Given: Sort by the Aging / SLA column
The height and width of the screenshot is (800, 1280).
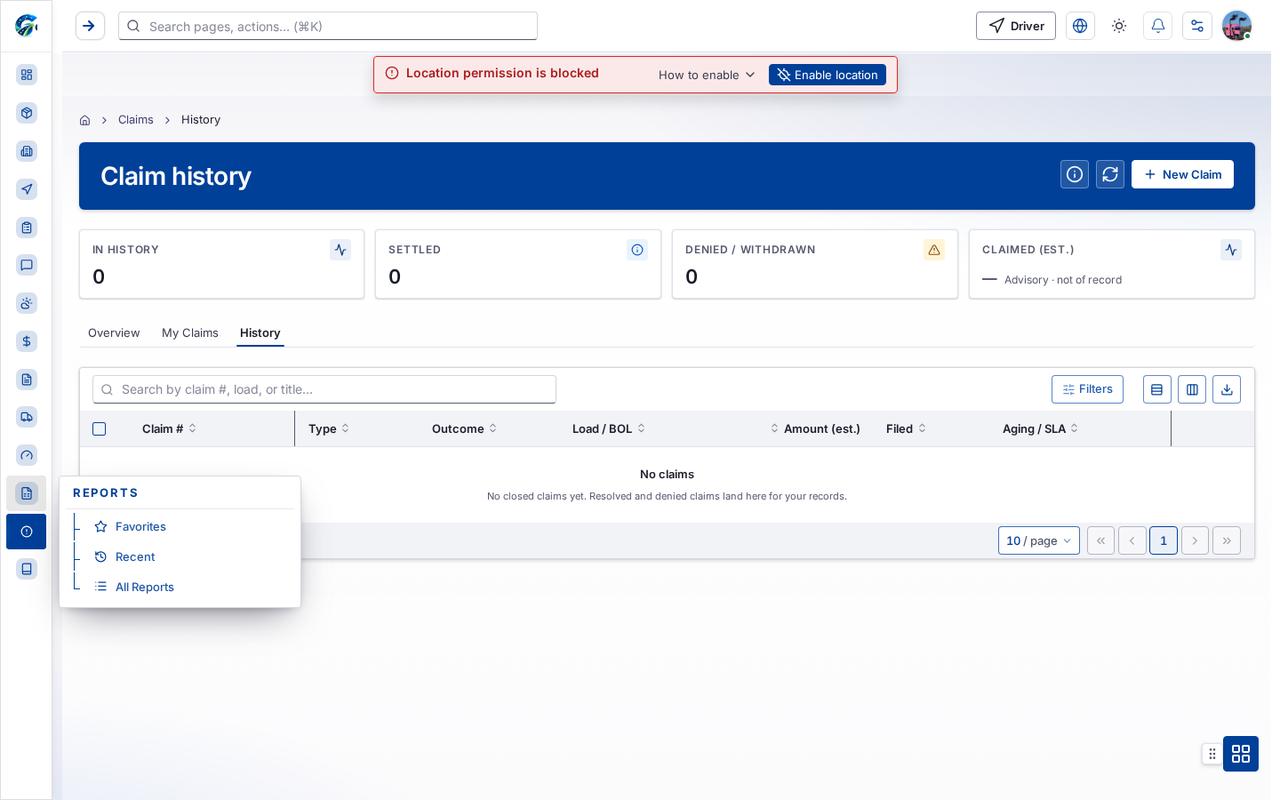Looking at the screenshot, I should pyautogui.click(x=1040, y=429).
